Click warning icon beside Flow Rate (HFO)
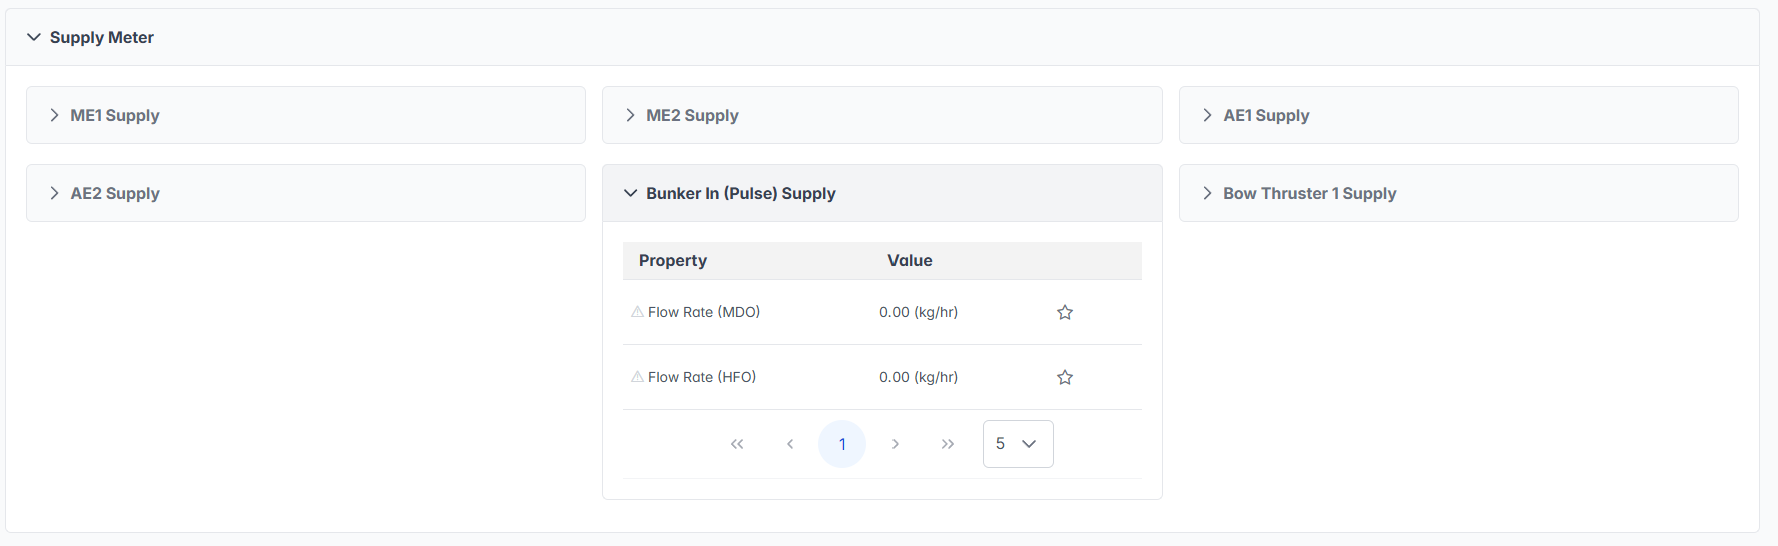This screenshot has height=546, width=1778. tap(637, 377)
